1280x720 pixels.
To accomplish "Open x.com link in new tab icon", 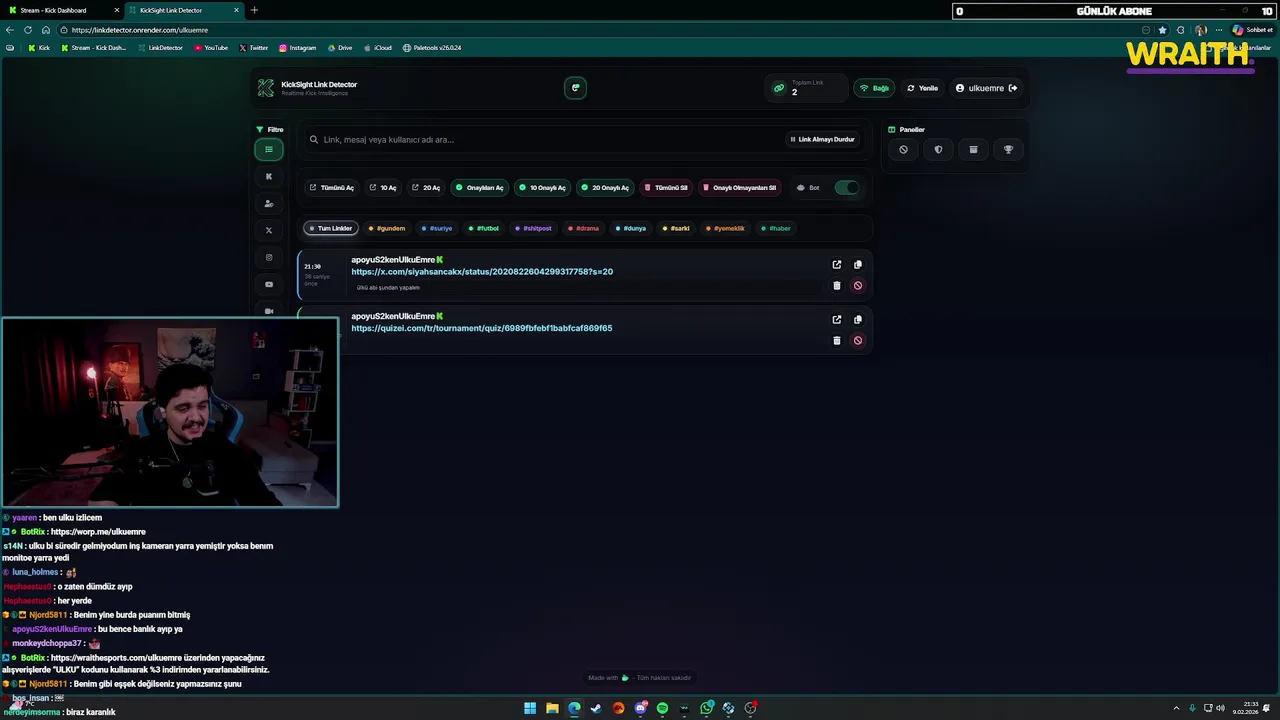I will pyautogui.click(x=837, y=265).
